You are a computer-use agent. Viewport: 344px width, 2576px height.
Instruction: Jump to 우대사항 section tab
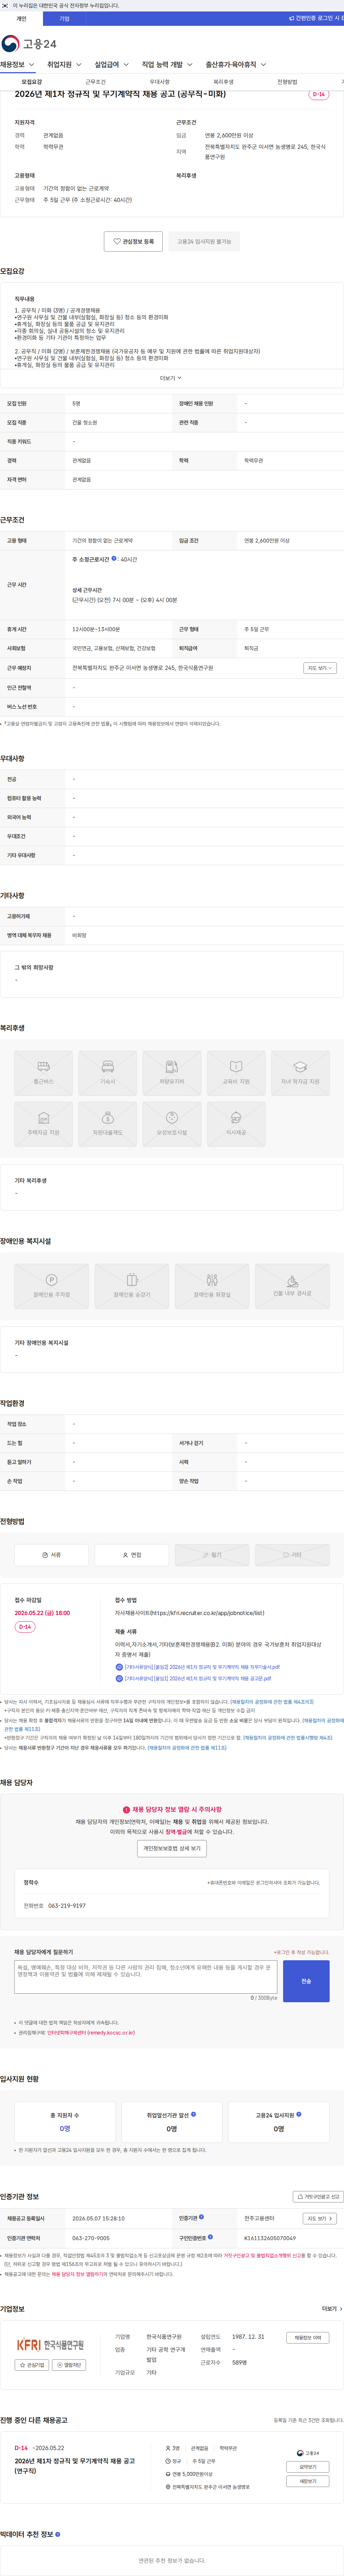tap(160, 82)
